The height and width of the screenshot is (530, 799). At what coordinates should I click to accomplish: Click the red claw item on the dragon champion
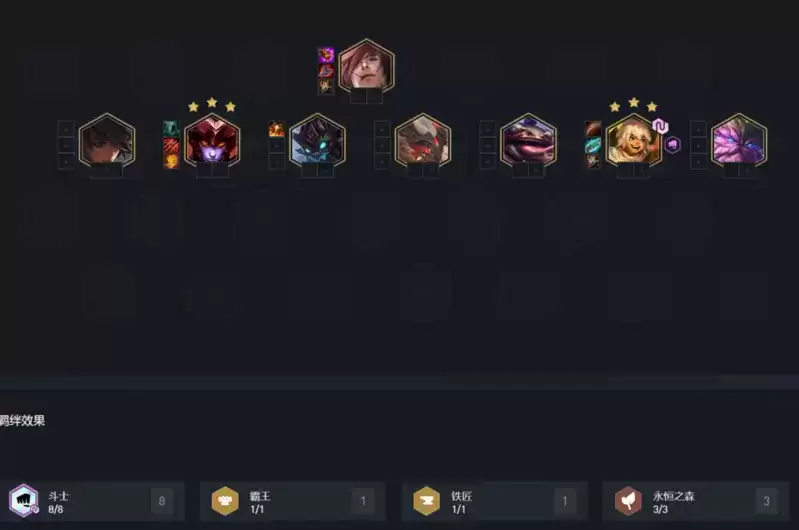172,145
